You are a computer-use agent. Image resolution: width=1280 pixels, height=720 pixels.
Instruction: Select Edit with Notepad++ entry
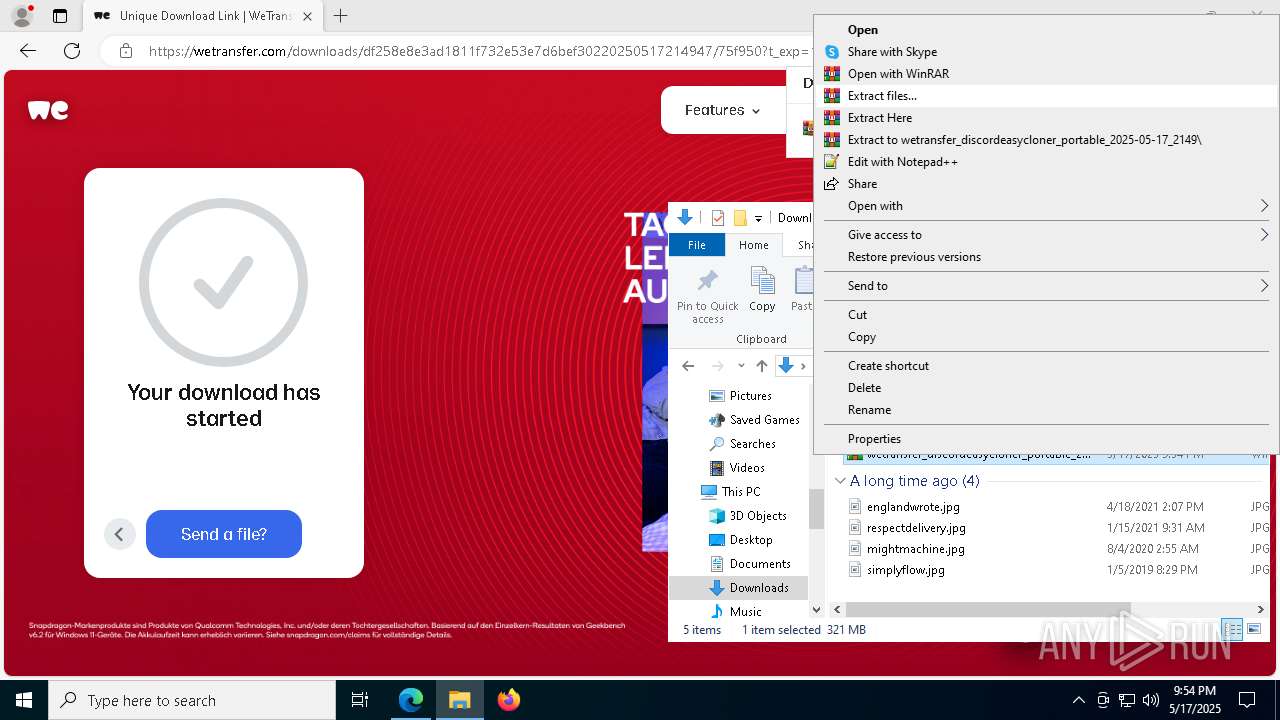click(x=1046, y=162)
